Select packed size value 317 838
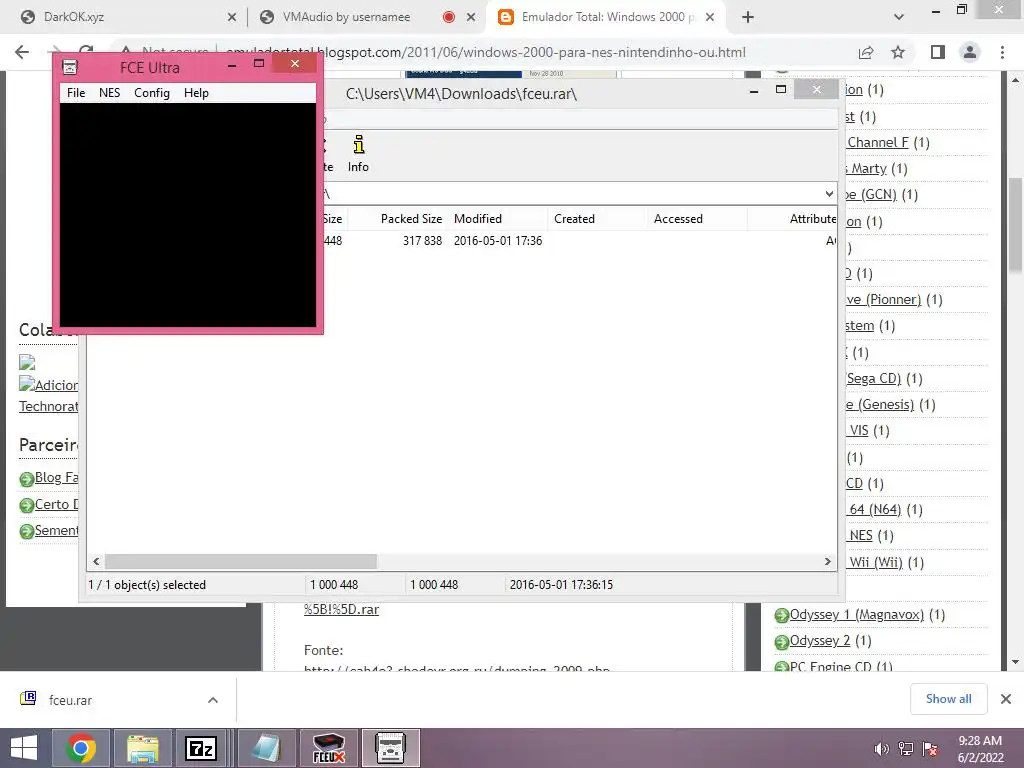The image size is (1024, 768). point(422,240)
